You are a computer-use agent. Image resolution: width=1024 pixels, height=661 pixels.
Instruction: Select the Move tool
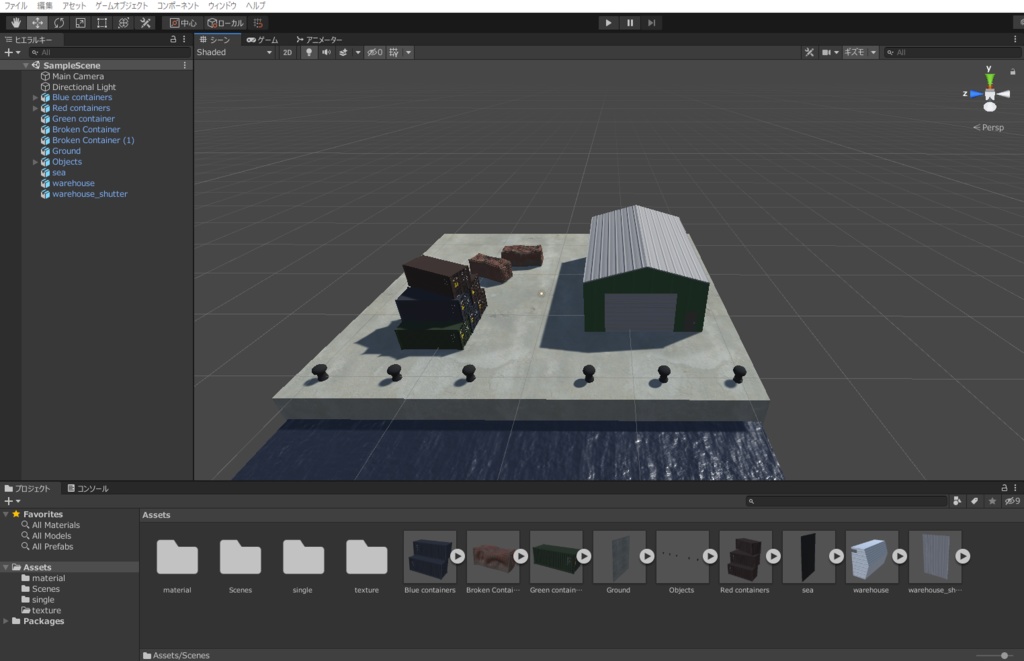tap(37, 23)
